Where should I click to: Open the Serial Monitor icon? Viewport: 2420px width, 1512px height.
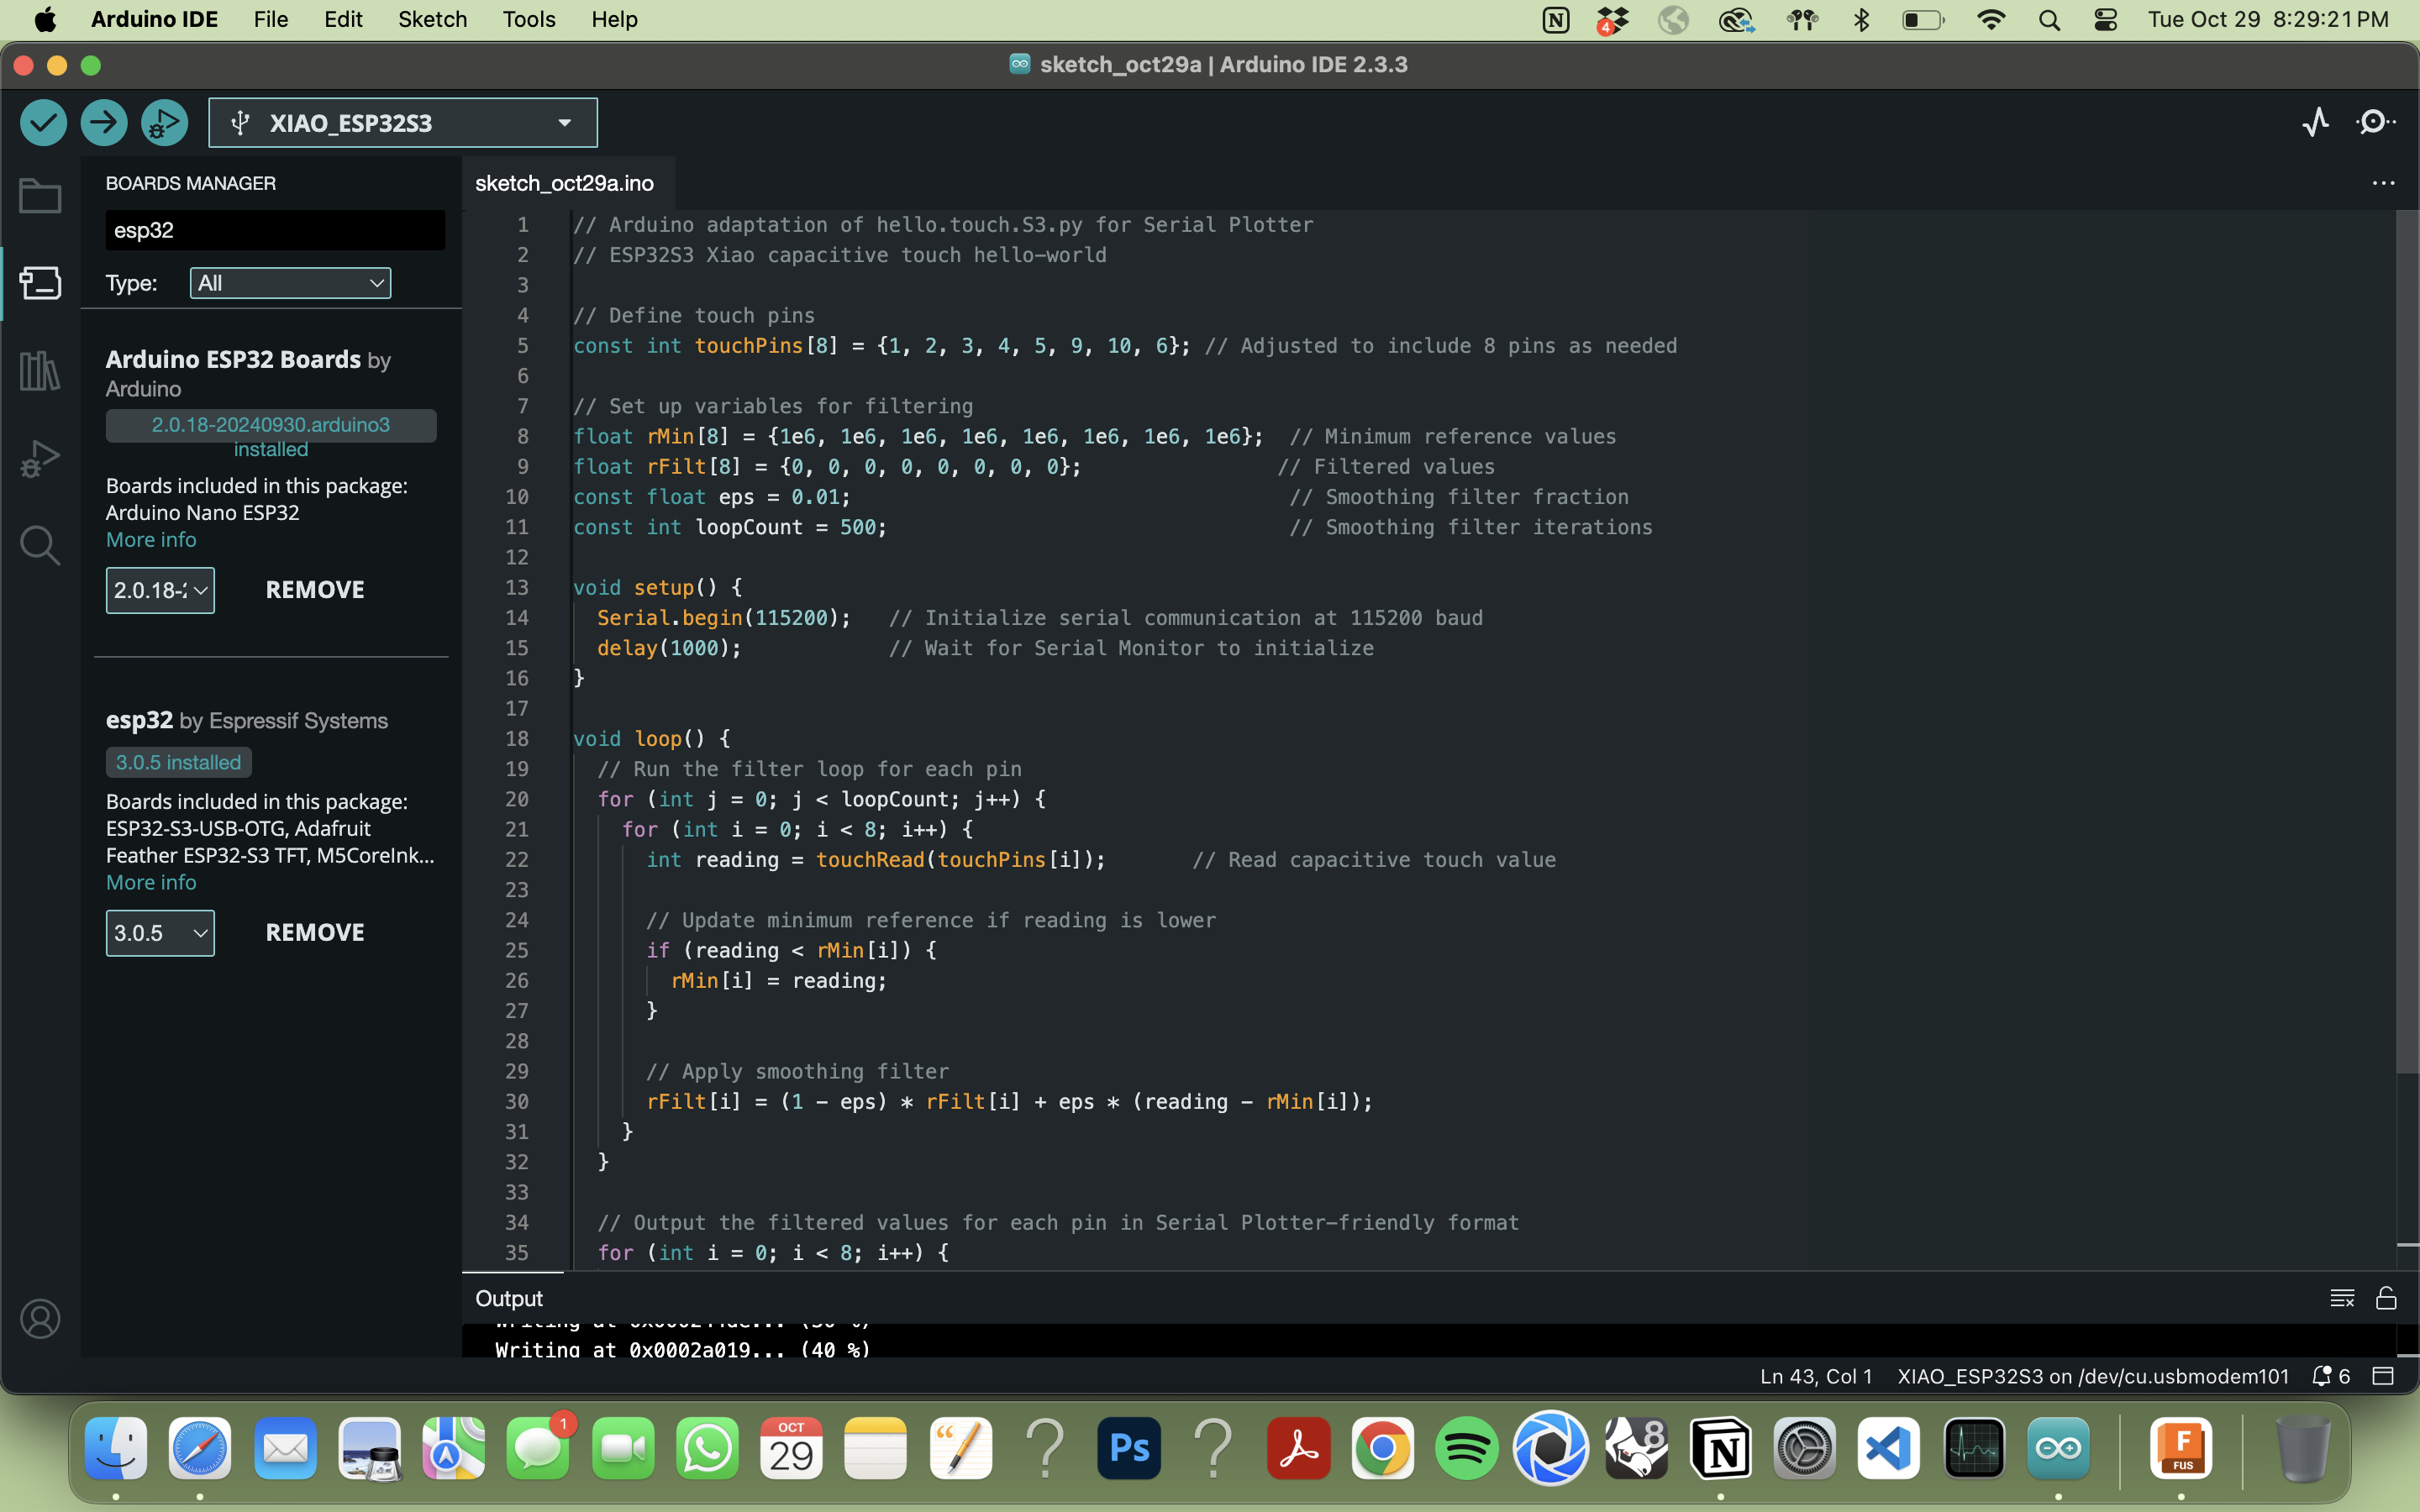[2375, 123]
